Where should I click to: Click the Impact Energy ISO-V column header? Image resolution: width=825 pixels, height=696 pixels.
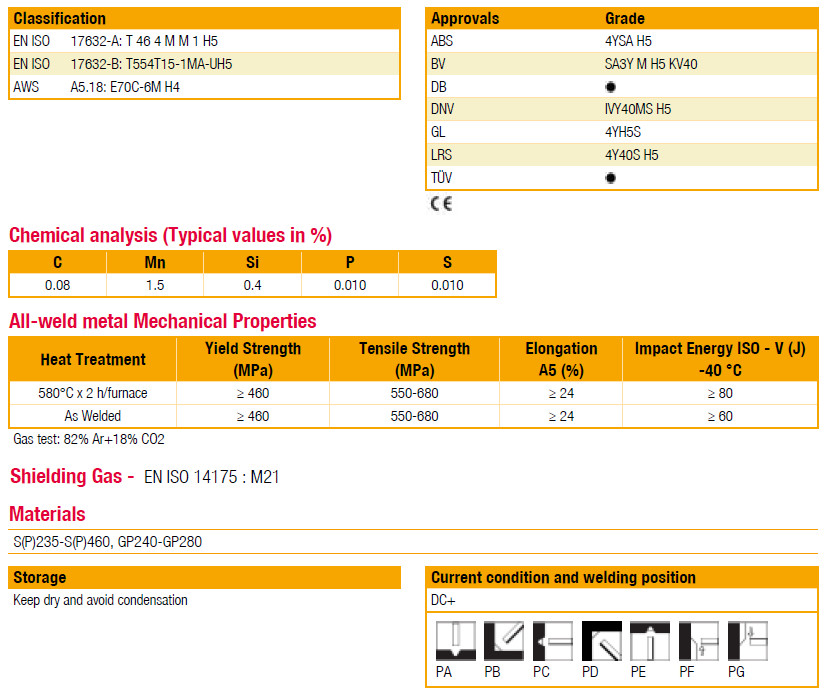tap(719, 359)
